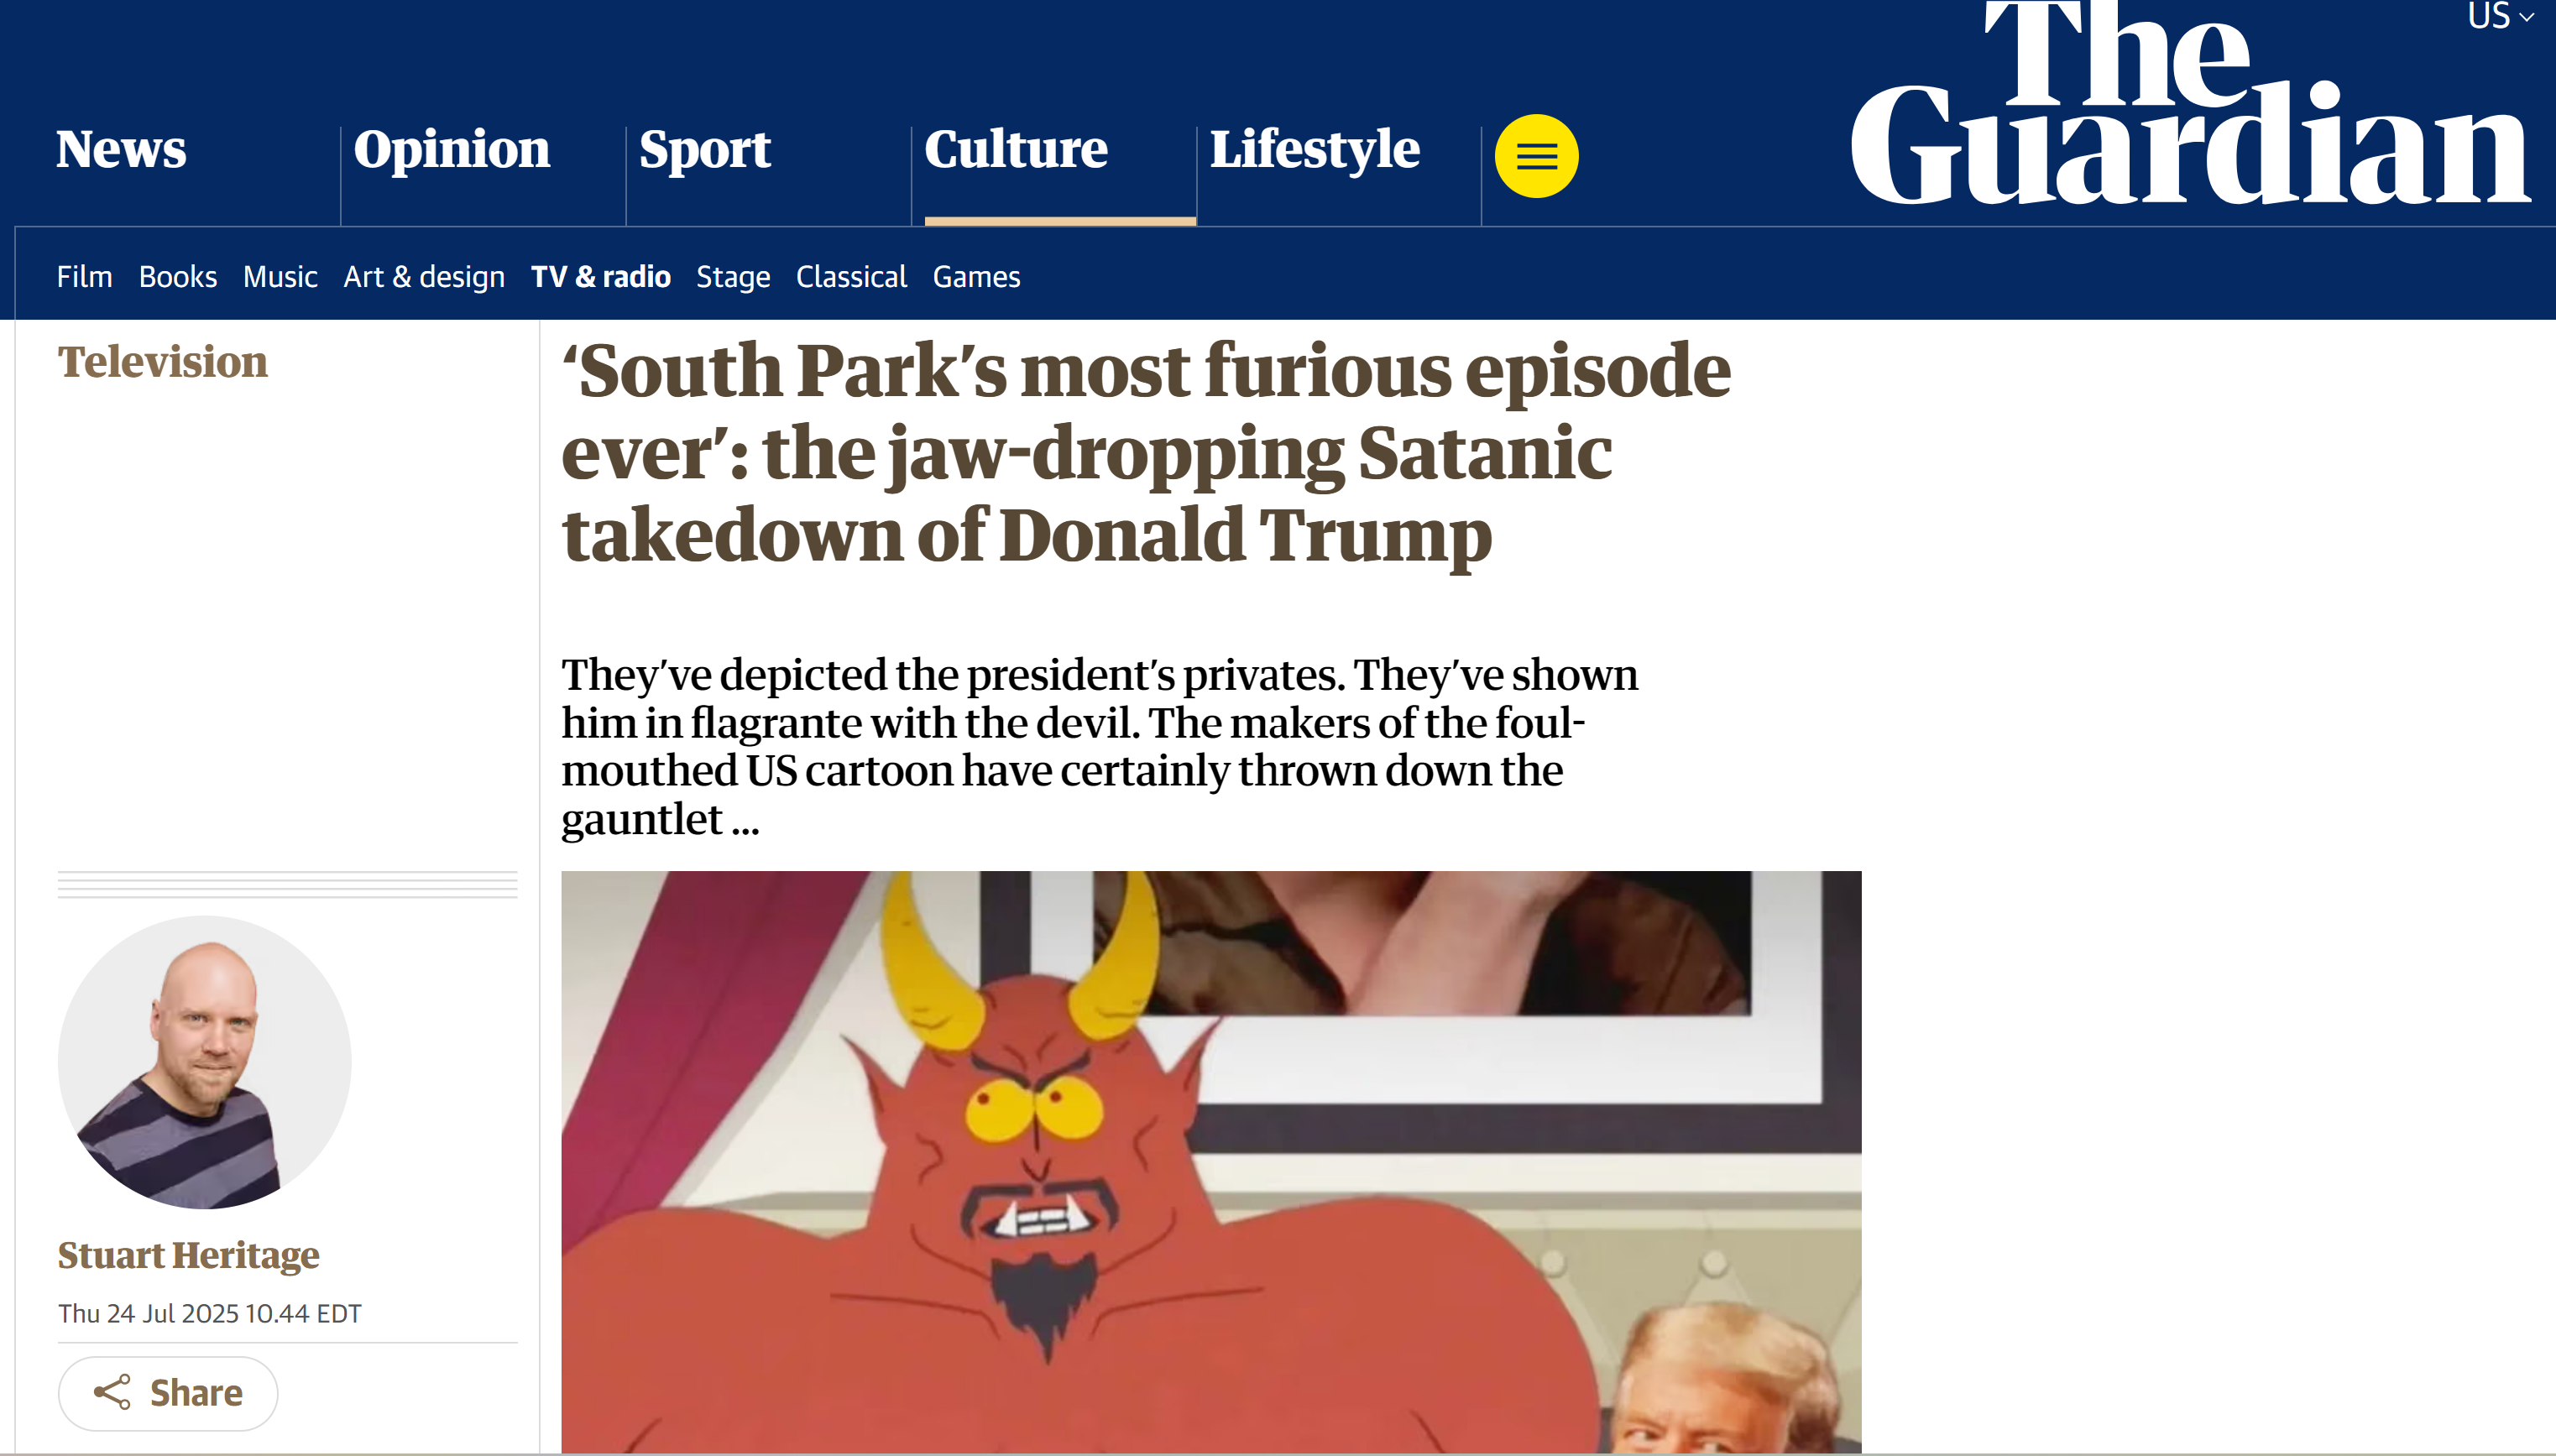Go to the Classical subsection
Screen dimensions: 2556x1456
pos(851,277)
